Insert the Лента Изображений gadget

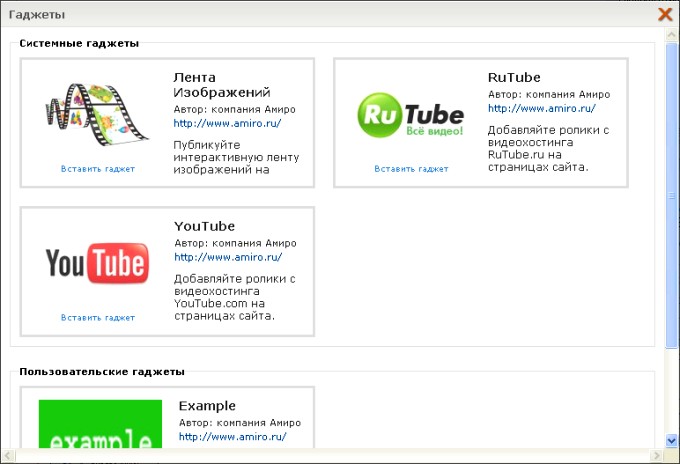[97, 169]
